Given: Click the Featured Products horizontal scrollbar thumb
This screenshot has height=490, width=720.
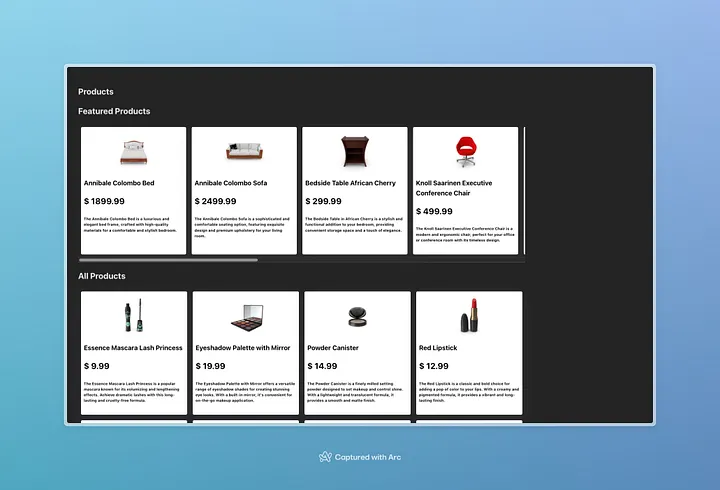Looking at the screenshot, I should point(168,260).
